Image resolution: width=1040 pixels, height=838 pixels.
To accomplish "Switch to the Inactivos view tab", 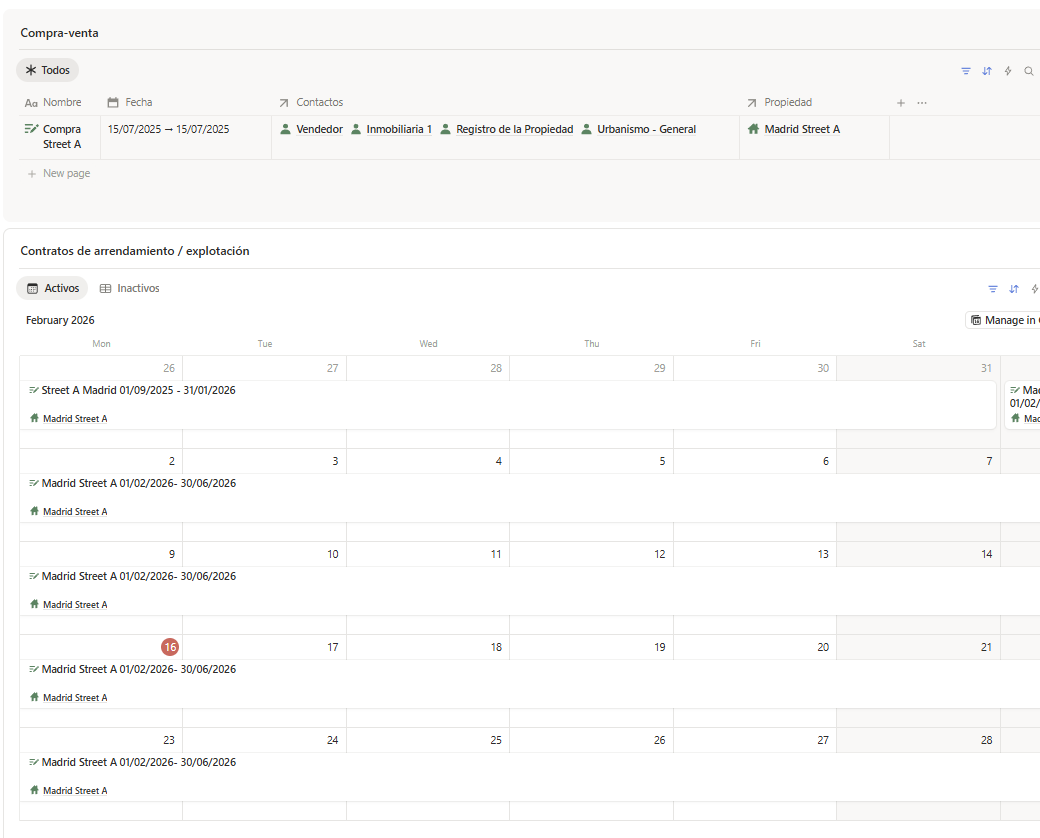I will (x=130, y=289).
